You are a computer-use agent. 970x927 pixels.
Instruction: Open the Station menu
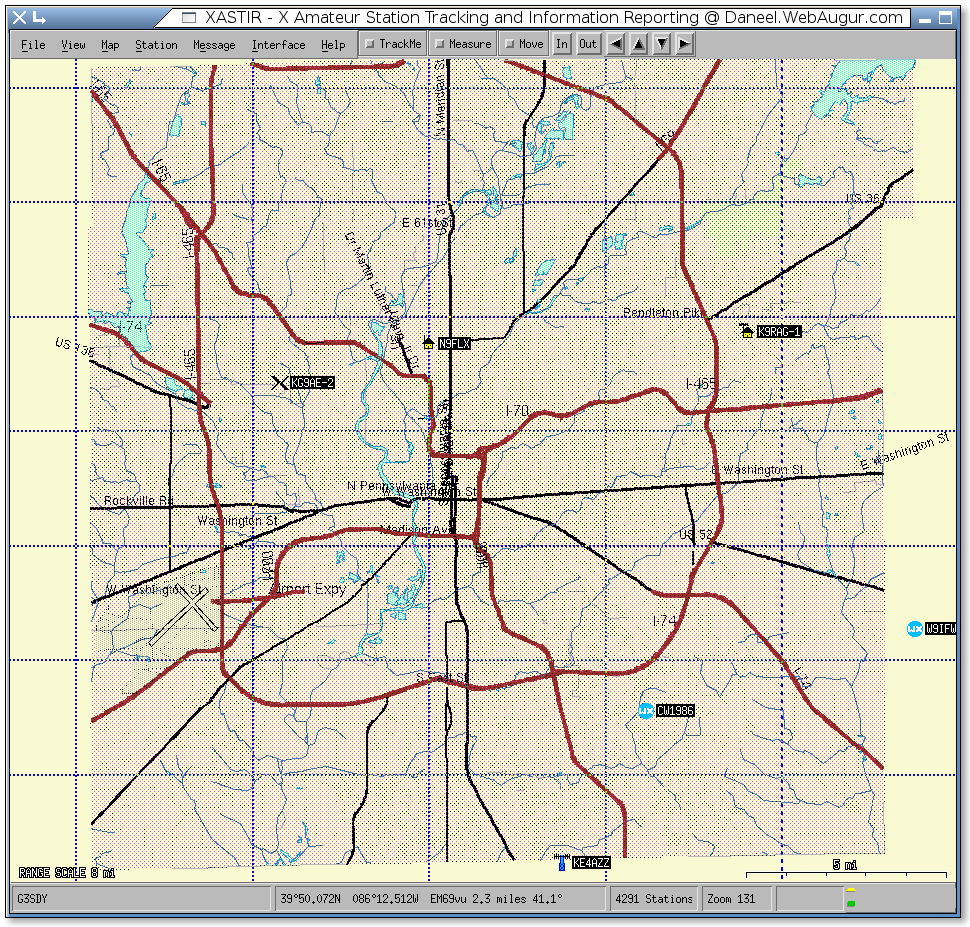(x=156, y=45)
